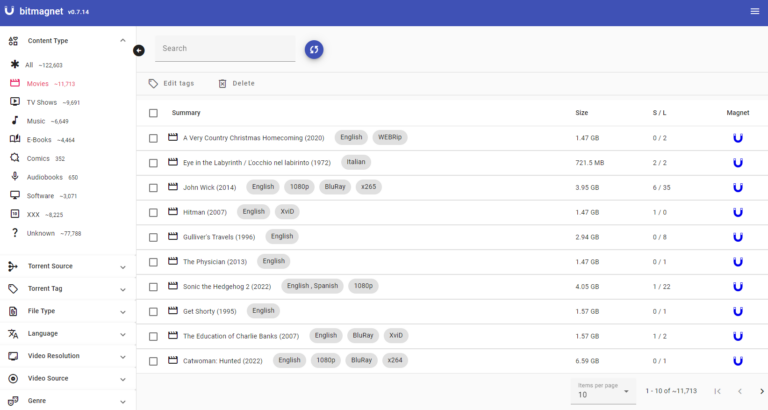Expand the Video Resolution filter

tap(68, 356)
